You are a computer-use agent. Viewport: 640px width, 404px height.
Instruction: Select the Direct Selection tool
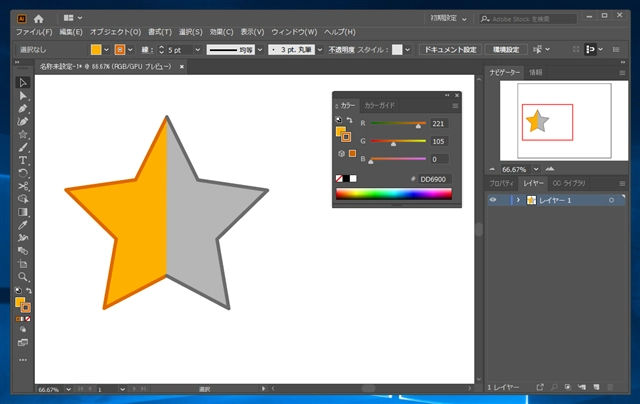click(23, 96)
